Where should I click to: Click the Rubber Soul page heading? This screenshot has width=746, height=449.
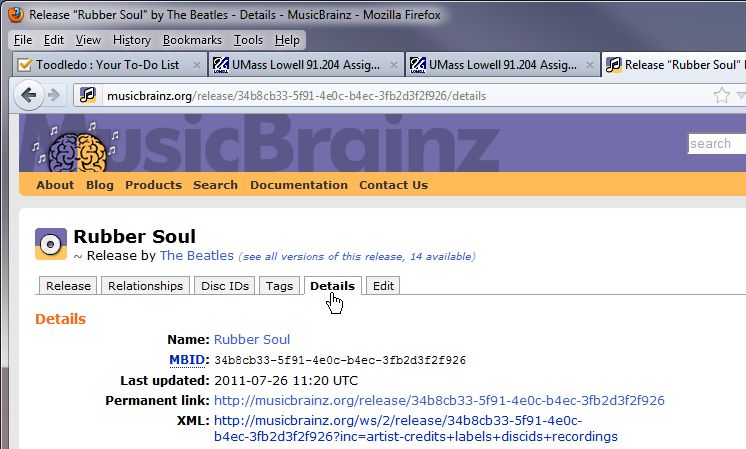(135, 236)
